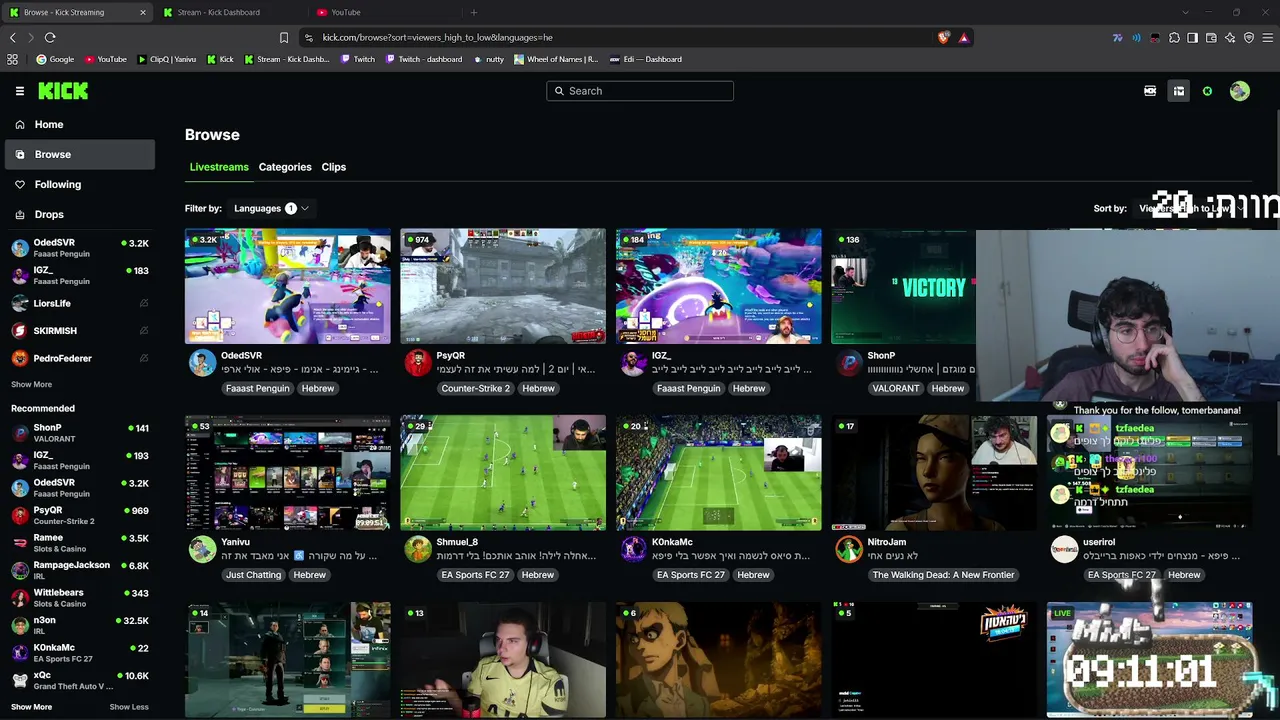
Task: Toggle the browser sidebar panel icon
Action: 1192,38
